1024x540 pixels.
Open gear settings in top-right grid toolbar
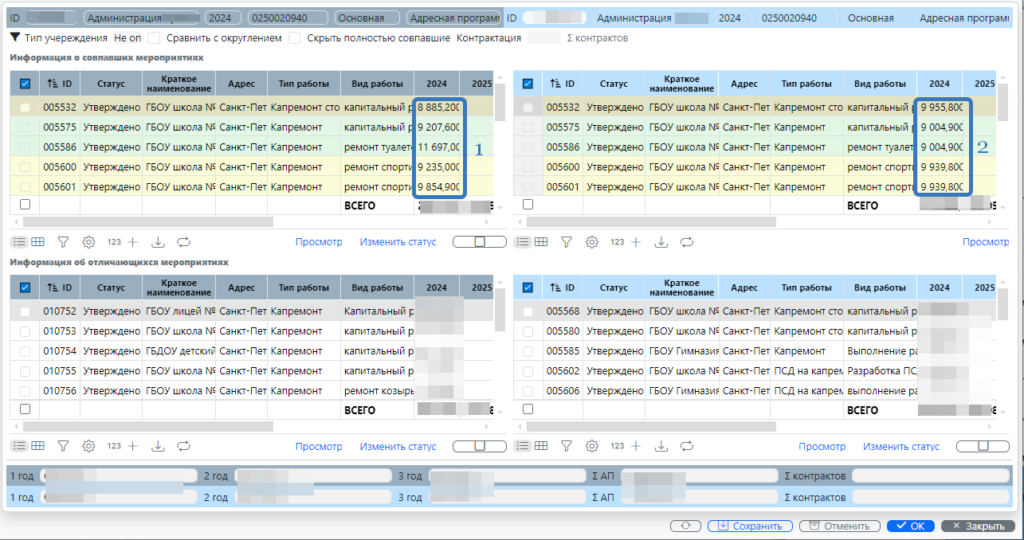(x=592, y=242)
